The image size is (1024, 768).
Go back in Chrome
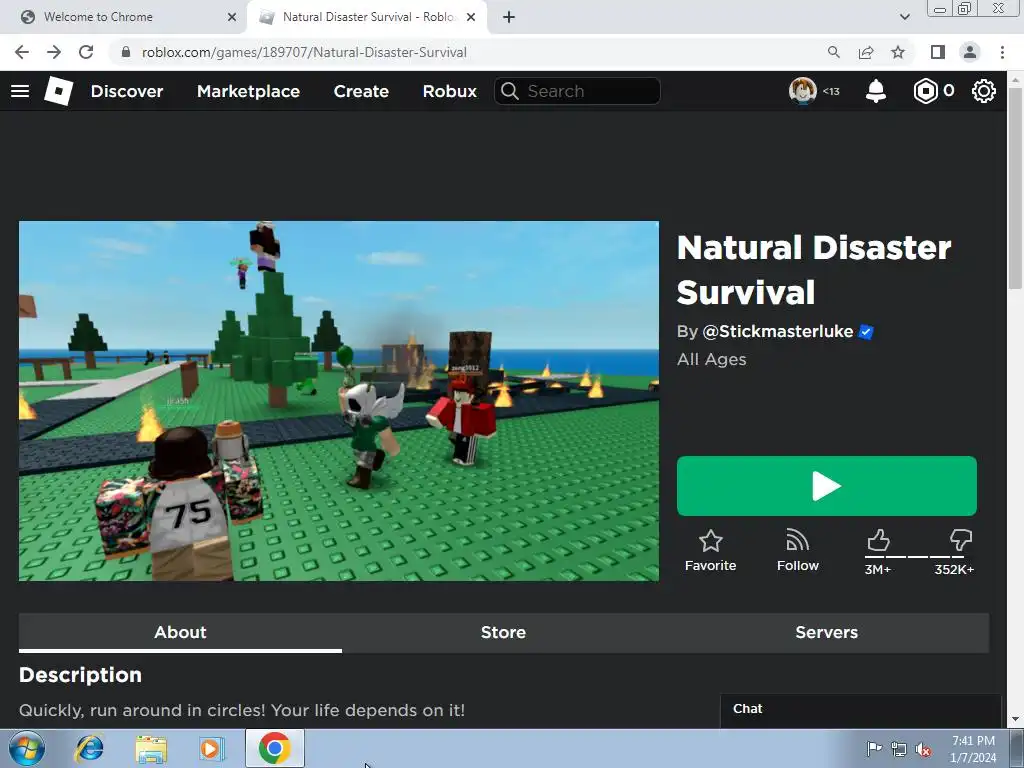tap(22, 52)
